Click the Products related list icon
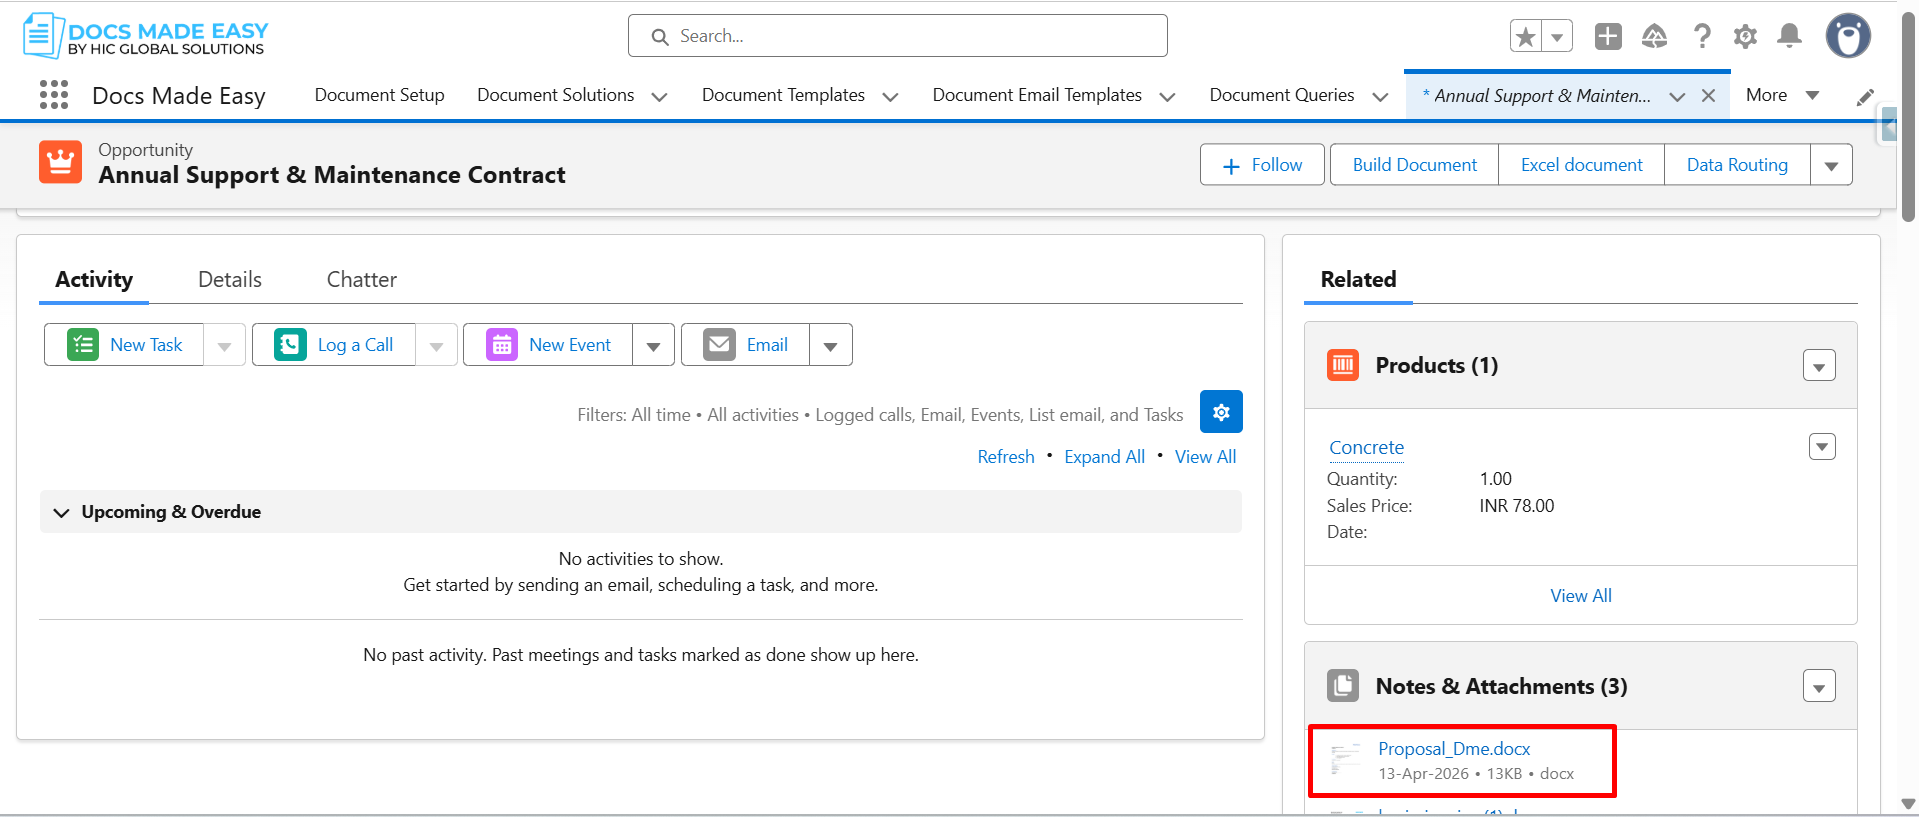1919x817 pixels. click(1343, 365)
